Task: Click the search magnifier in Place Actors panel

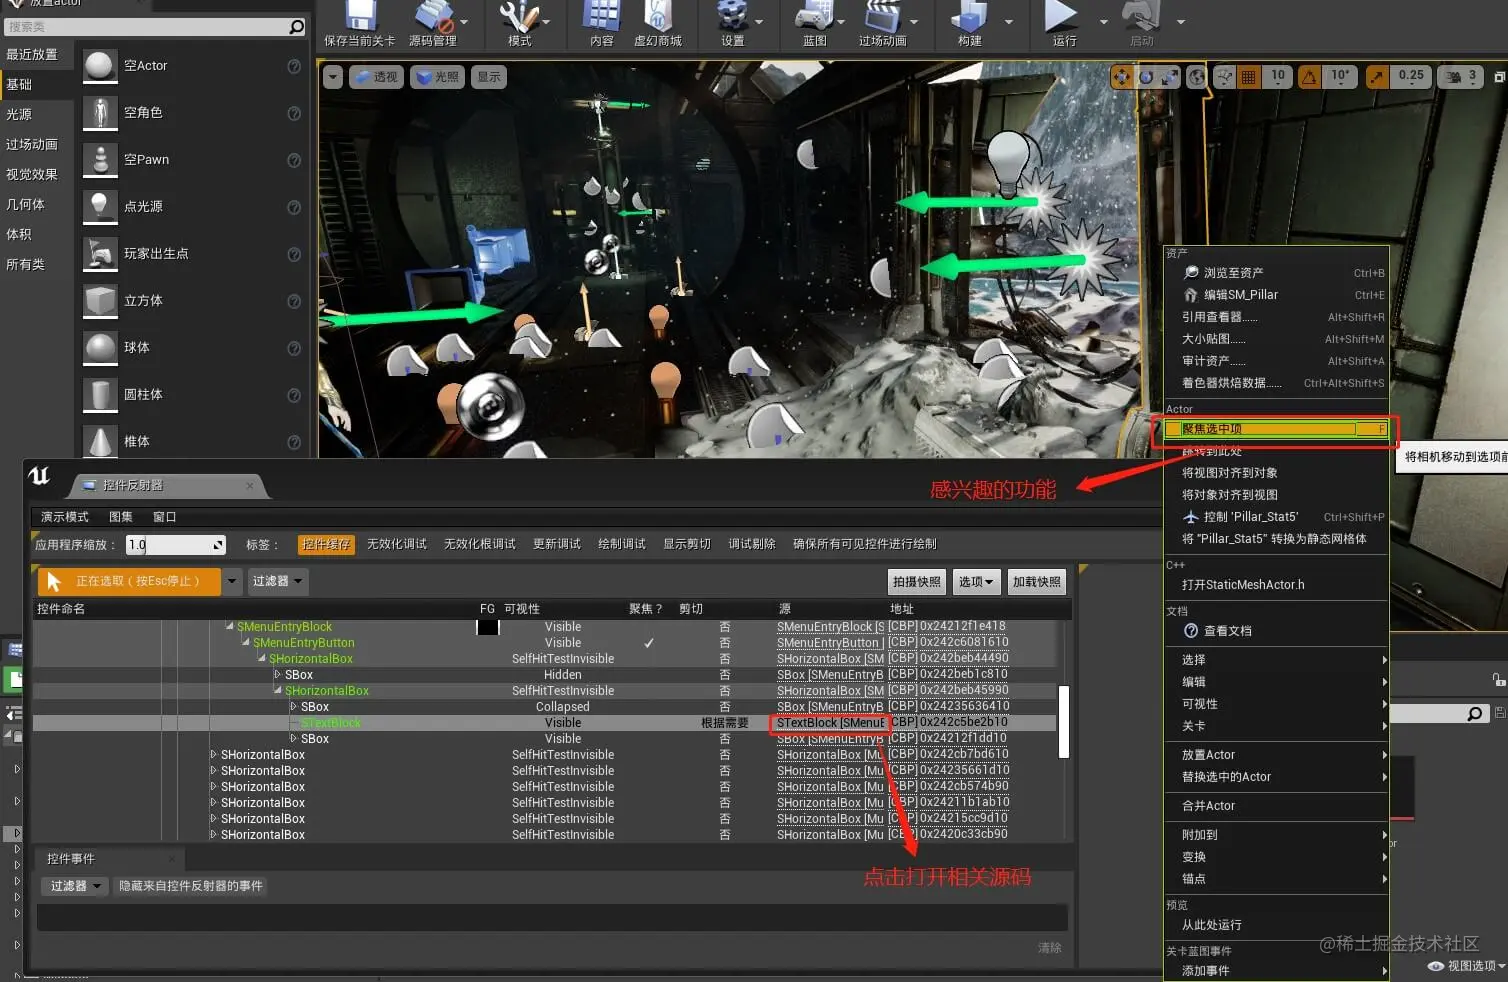Action: (296, 27)
